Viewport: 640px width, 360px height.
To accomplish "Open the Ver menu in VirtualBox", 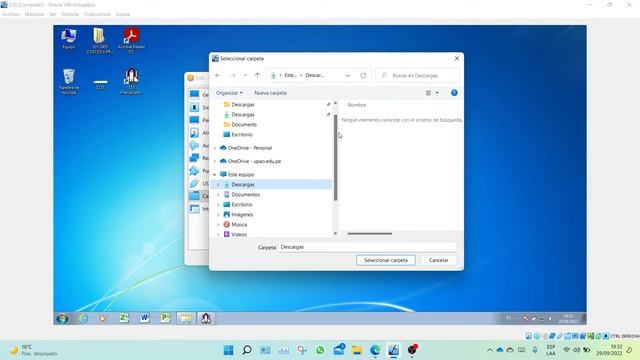I will pos(53,14).
